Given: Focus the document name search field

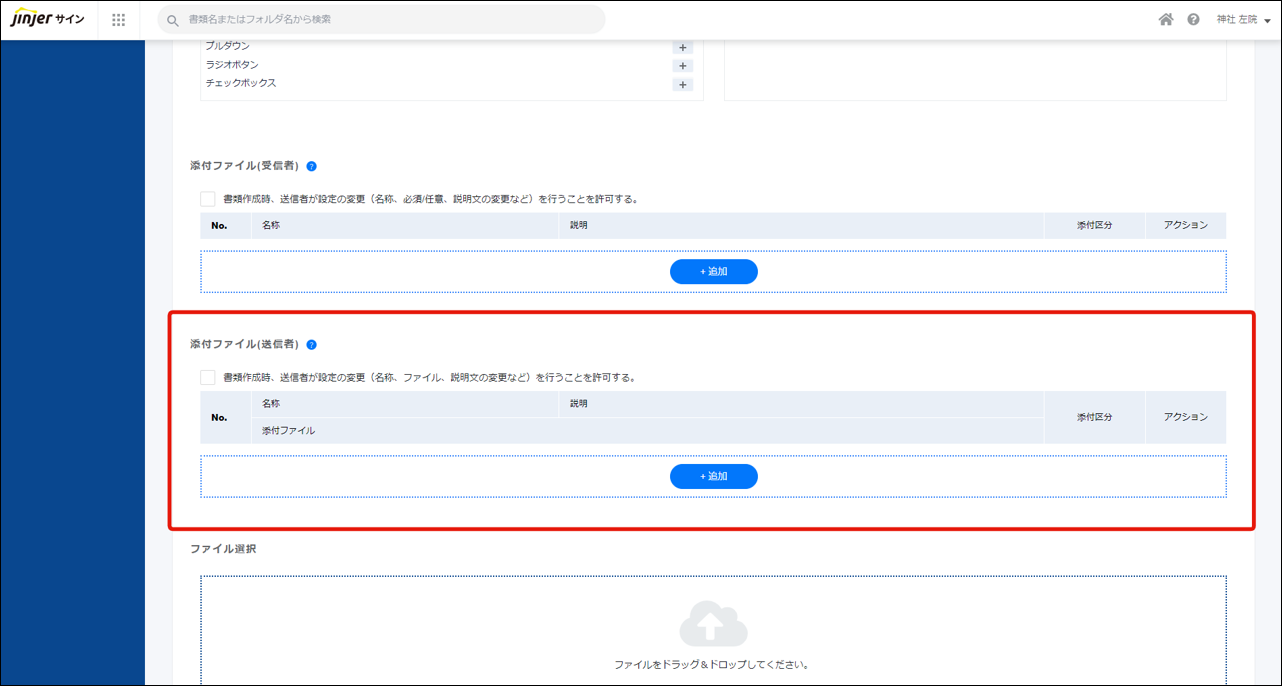Looking at the screenshot, I should point(390,20).
